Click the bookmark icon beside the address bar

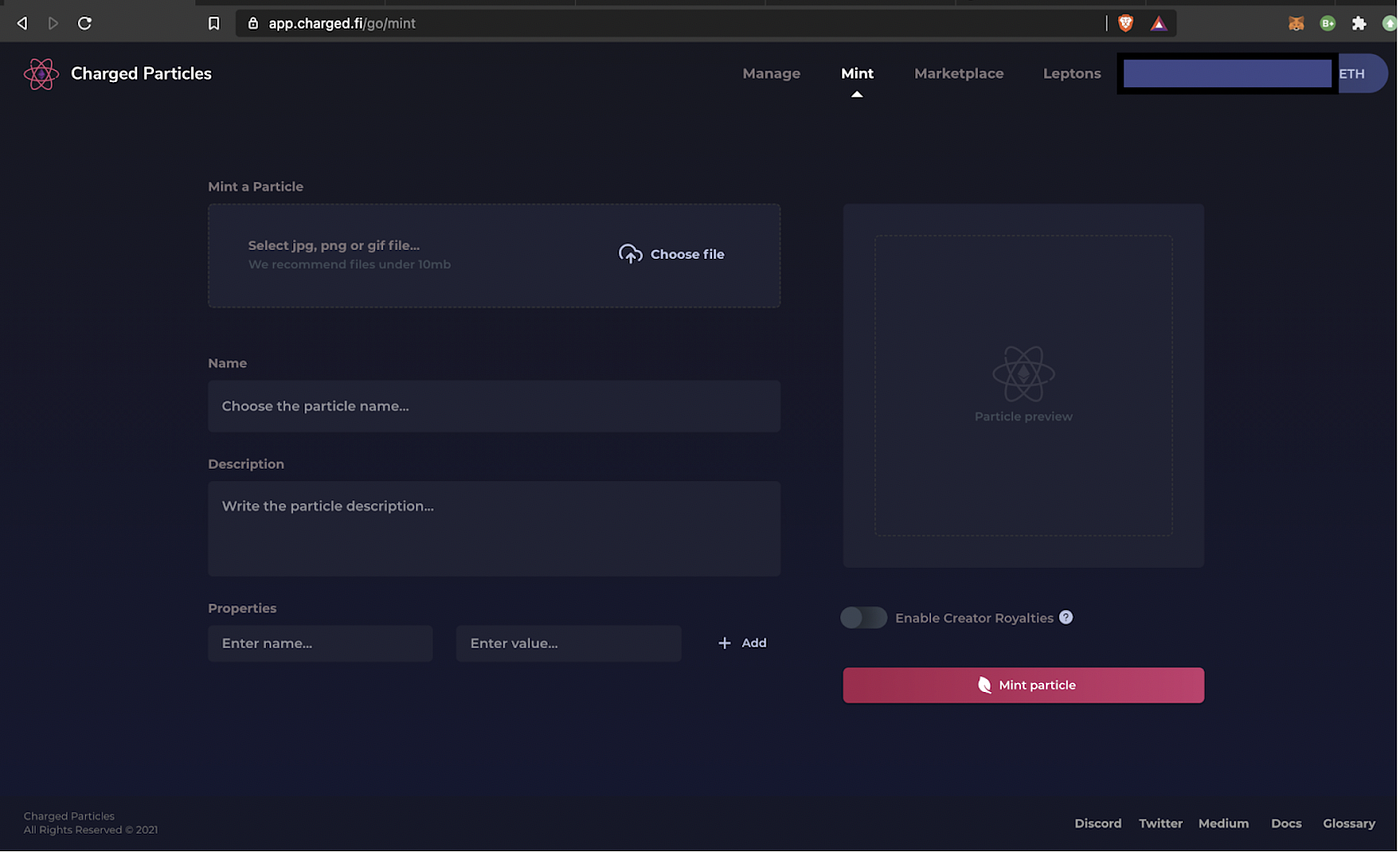click(x=213, y=23)
